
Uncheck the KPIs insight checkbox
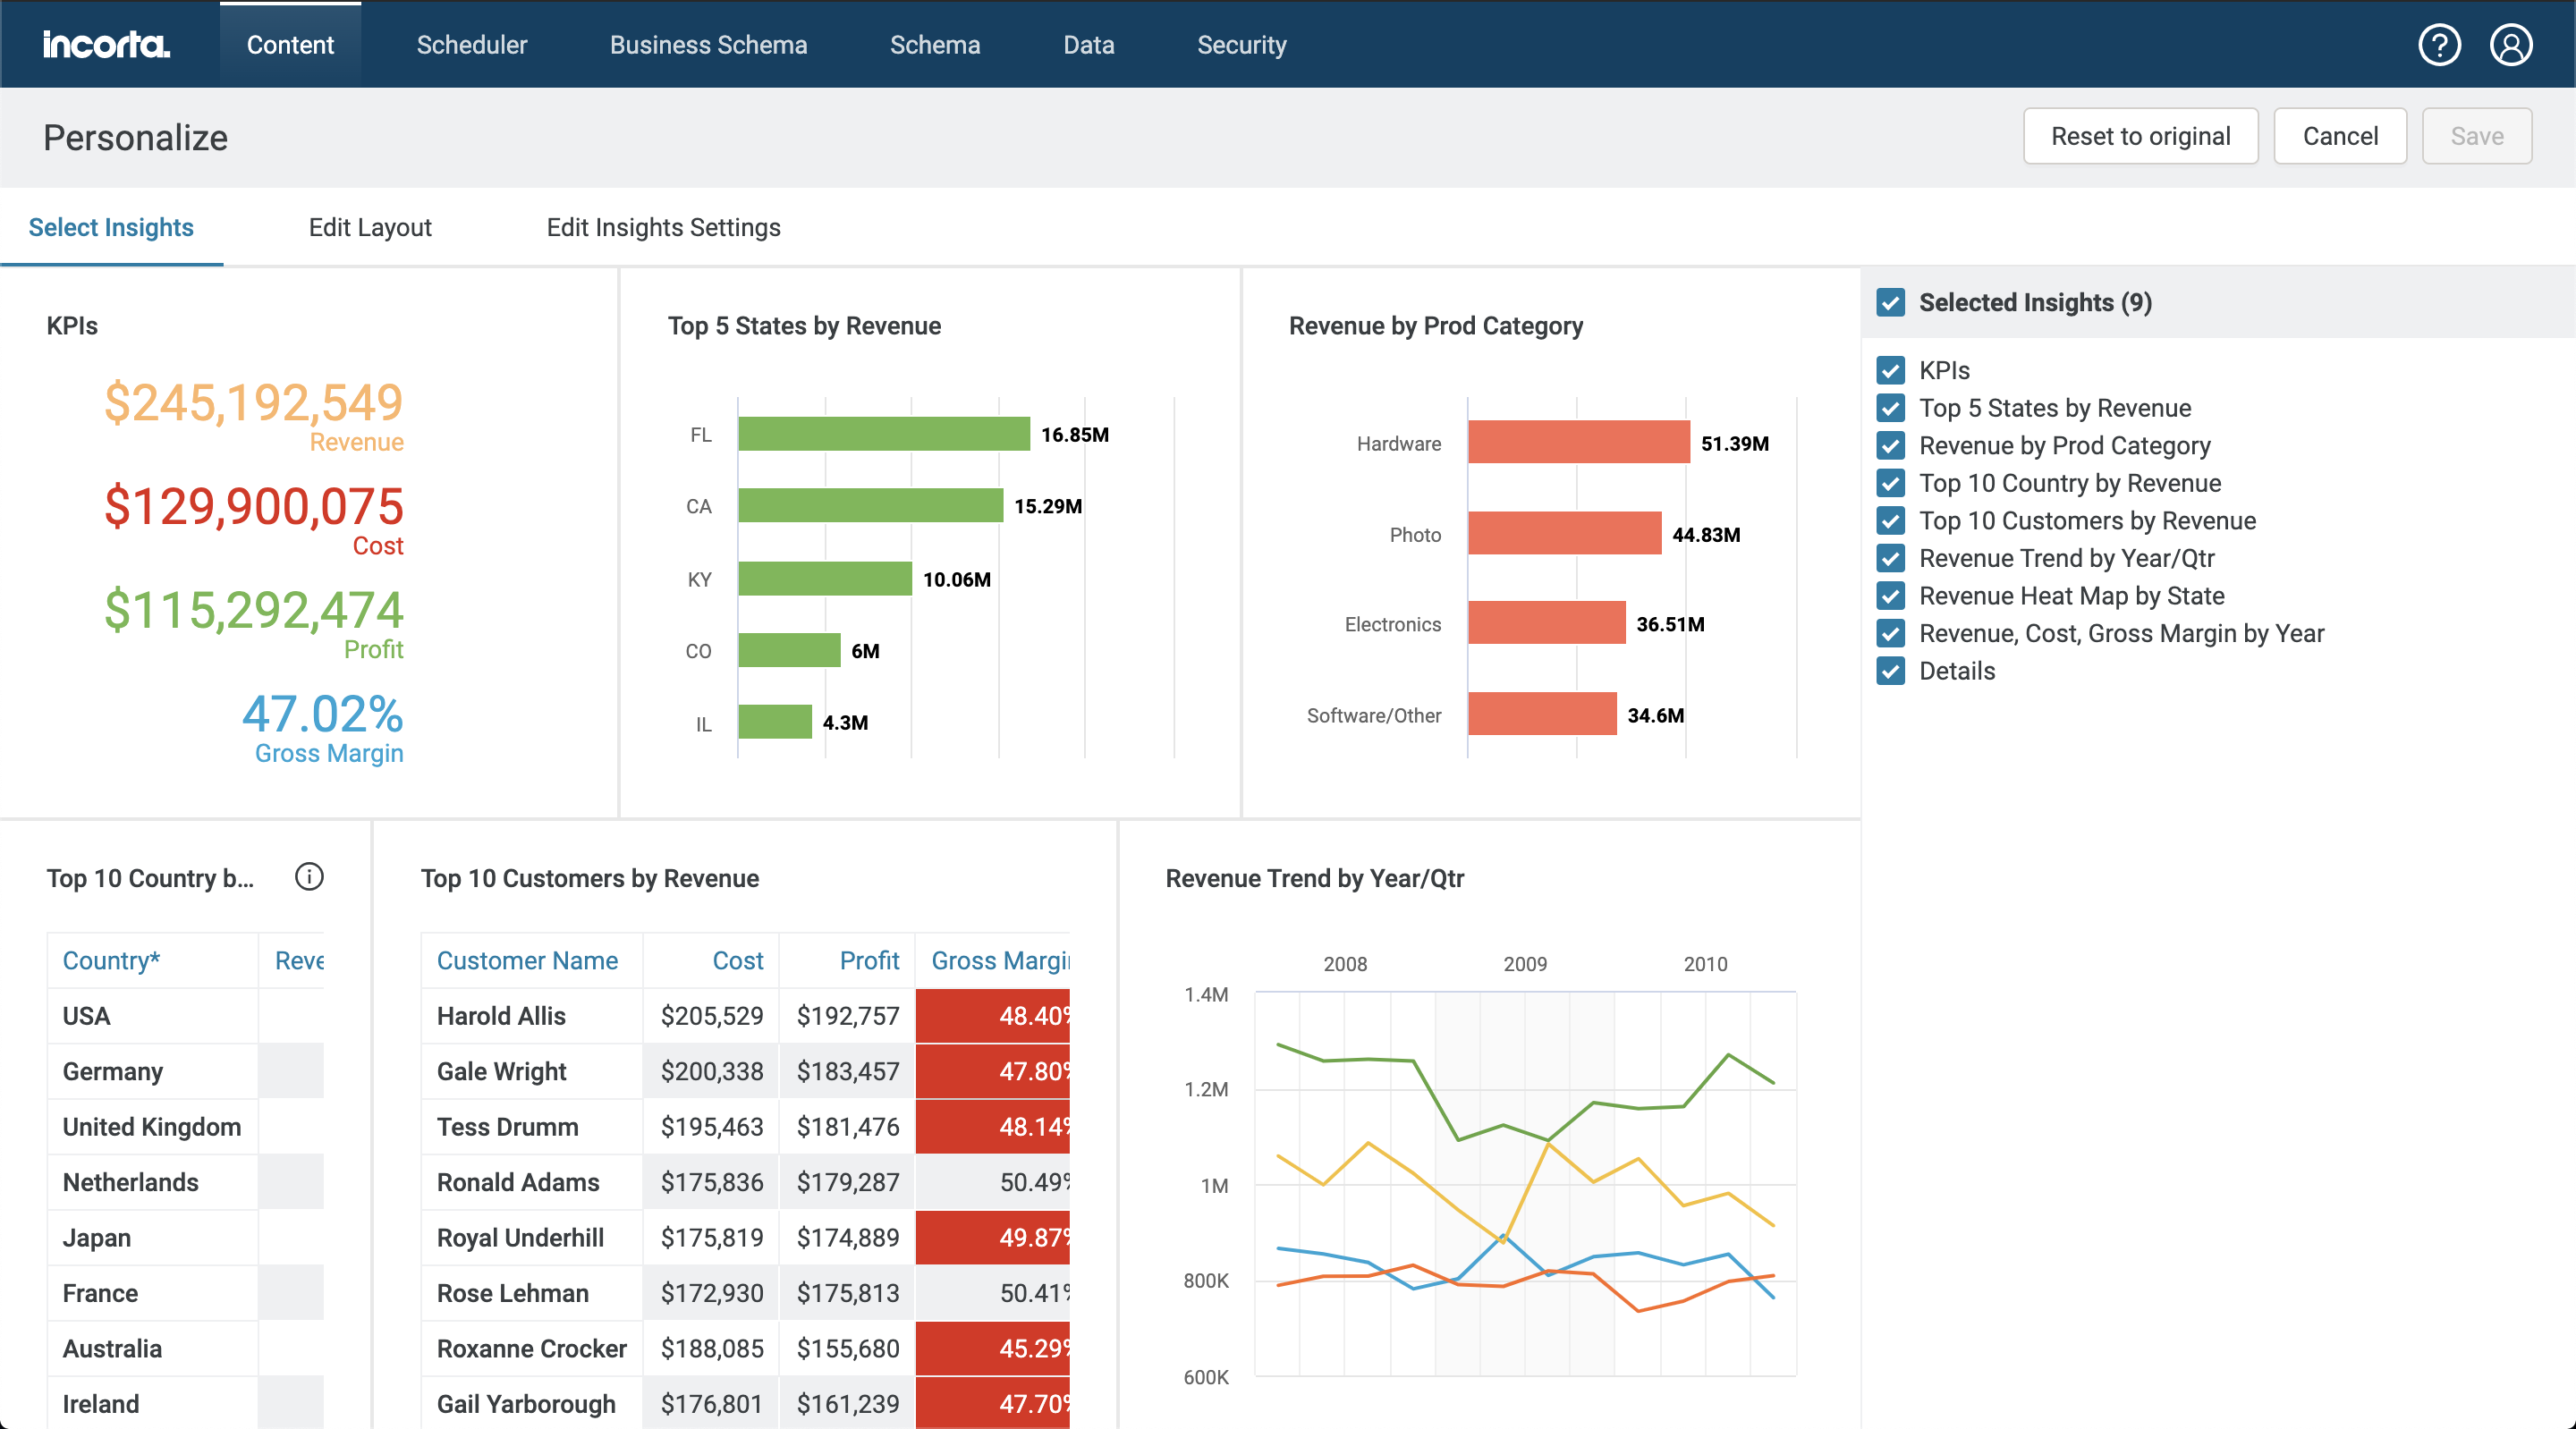coord(1890,371)
